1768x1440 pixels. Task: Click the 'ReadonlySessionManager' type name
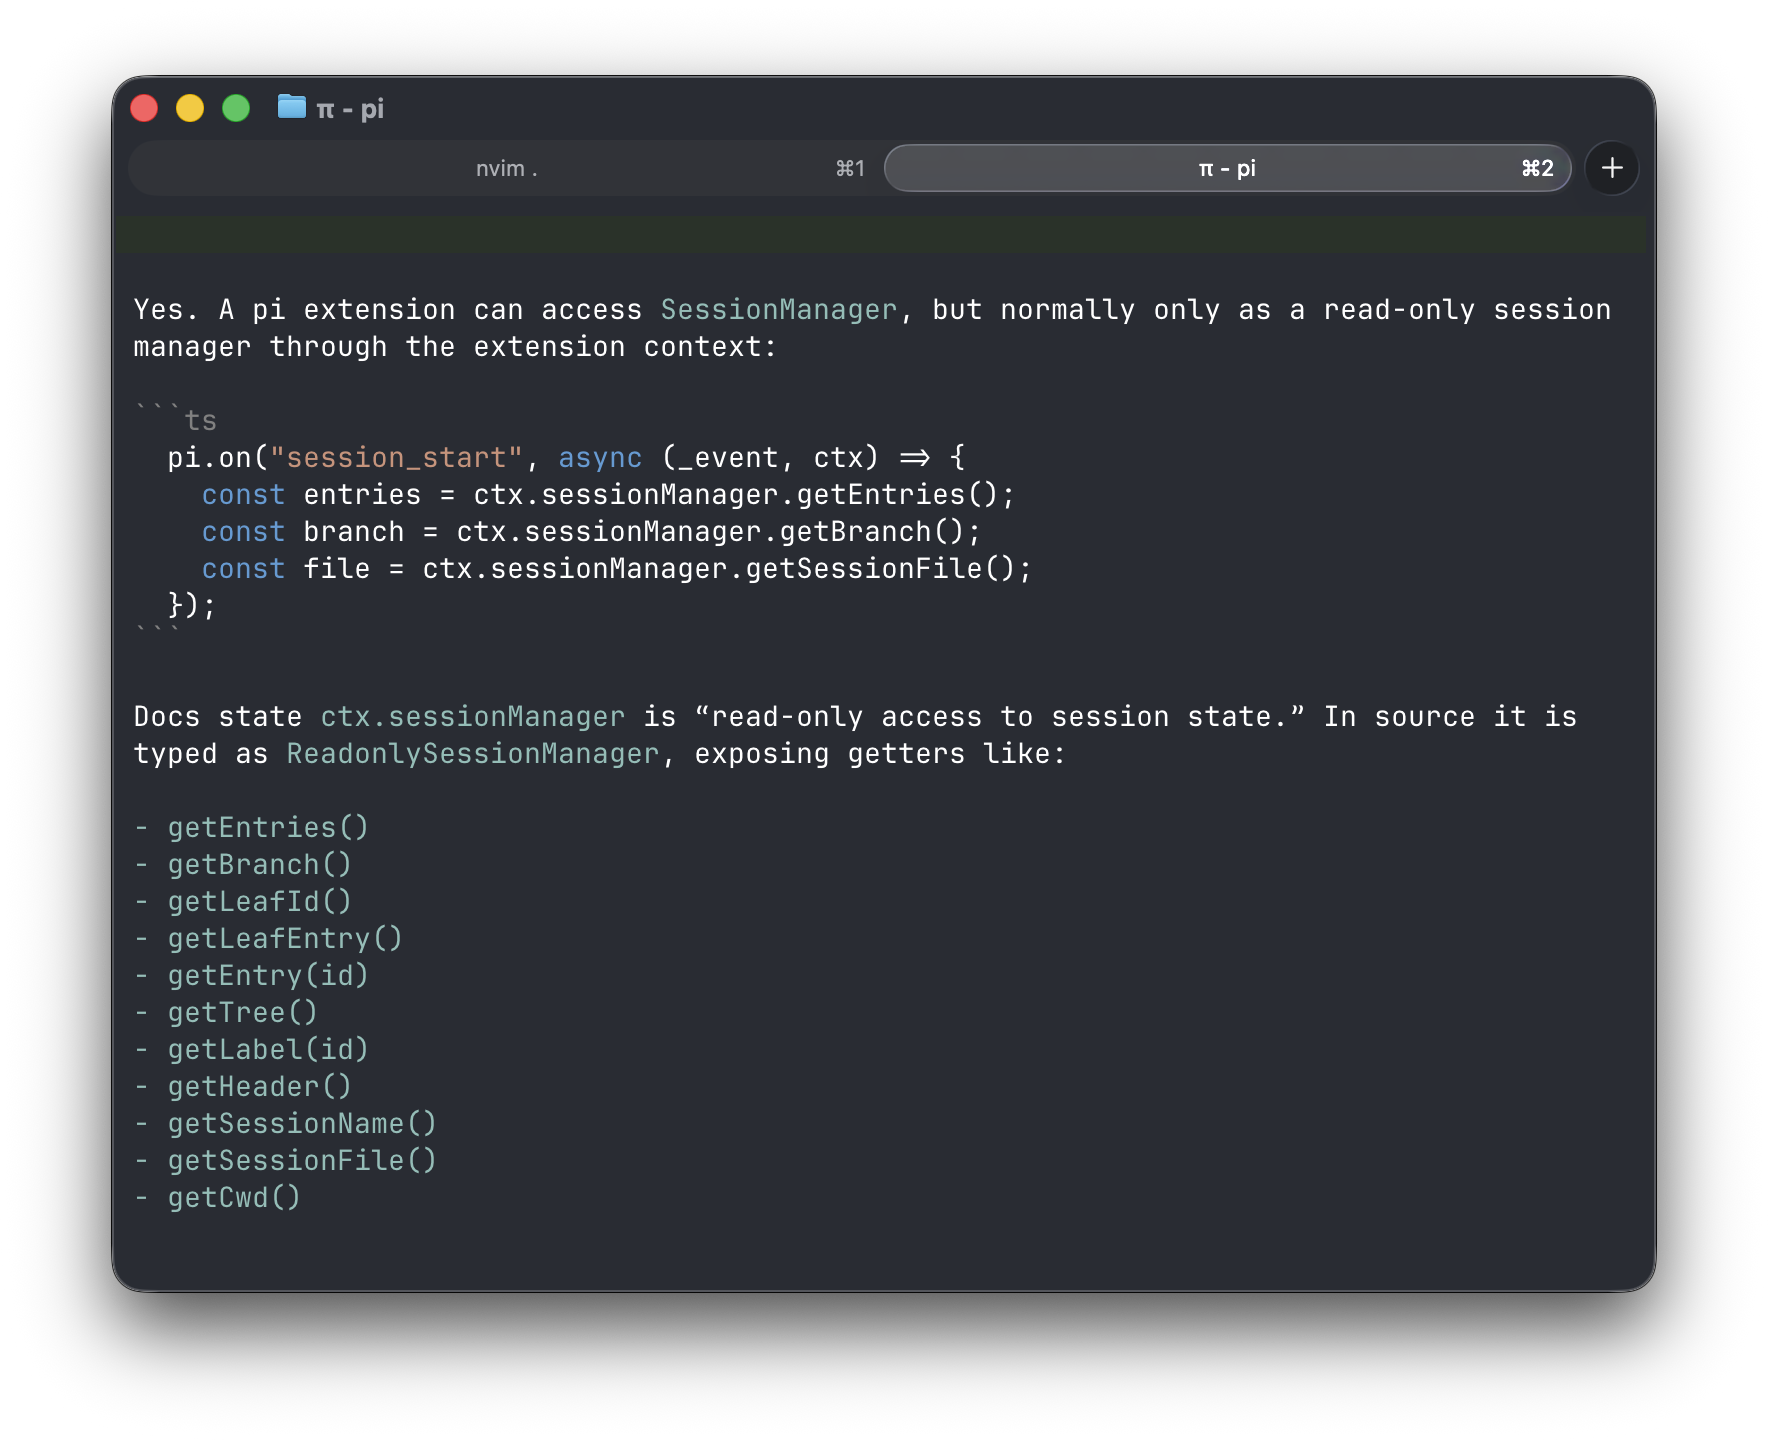pyautogui.click(x=473, y=754)
